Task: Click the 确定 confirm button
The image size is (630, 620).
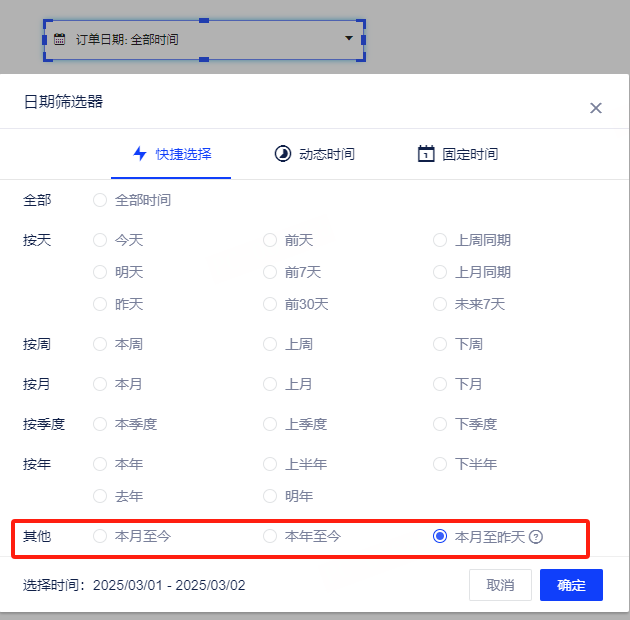Action: coord(571,585)
